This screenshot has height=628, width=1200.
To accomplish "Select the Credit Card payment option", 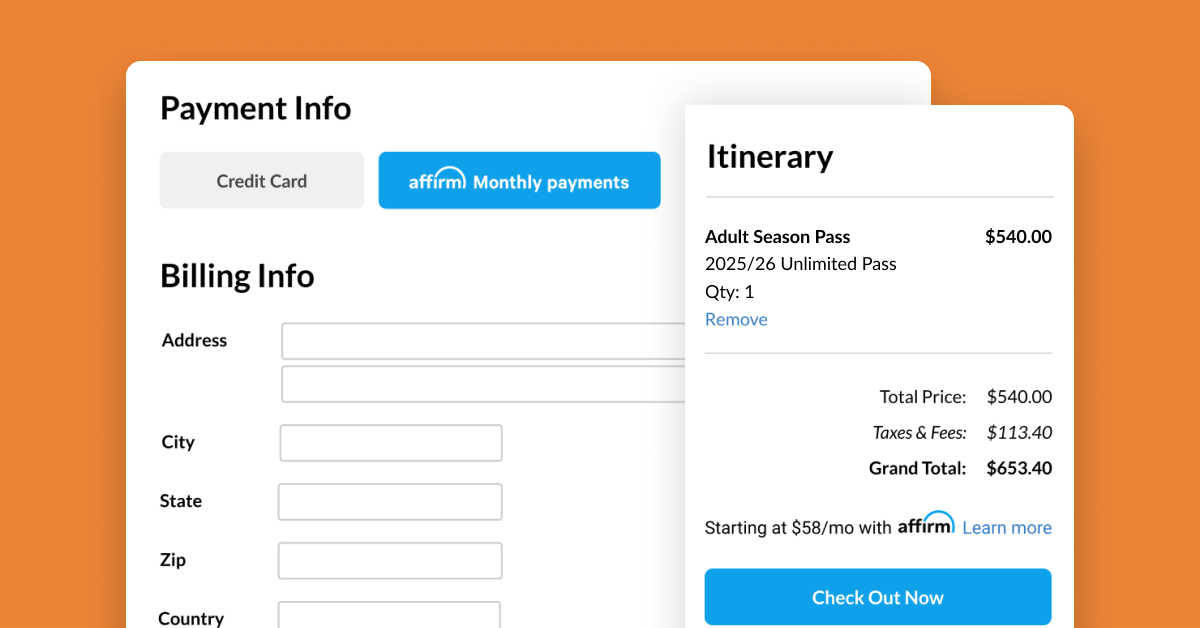I will pos(261,180).
